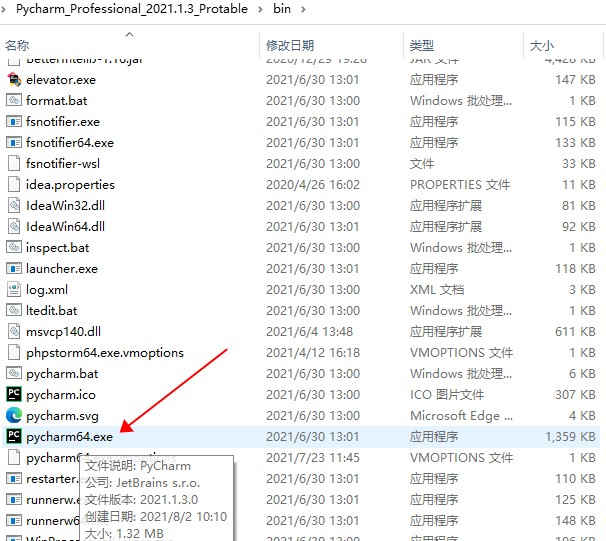This screenshot has height=541, width=606.
Task: Click the Microsoft Edge type cell
Action: (461, 416)
